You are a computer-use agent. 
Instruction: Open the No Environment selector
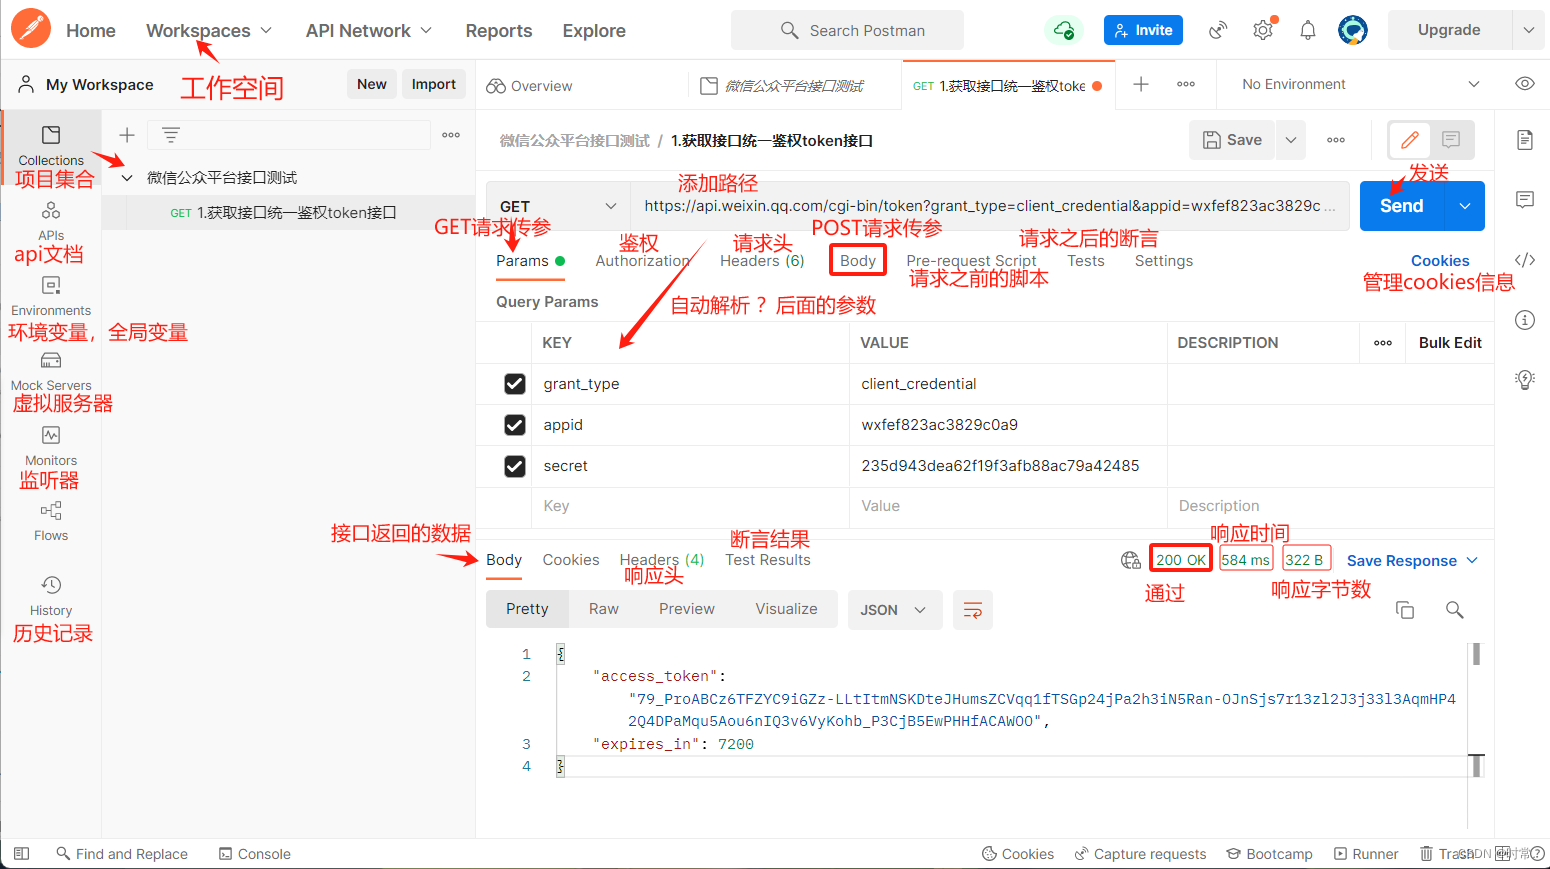tap(1360, 84)
